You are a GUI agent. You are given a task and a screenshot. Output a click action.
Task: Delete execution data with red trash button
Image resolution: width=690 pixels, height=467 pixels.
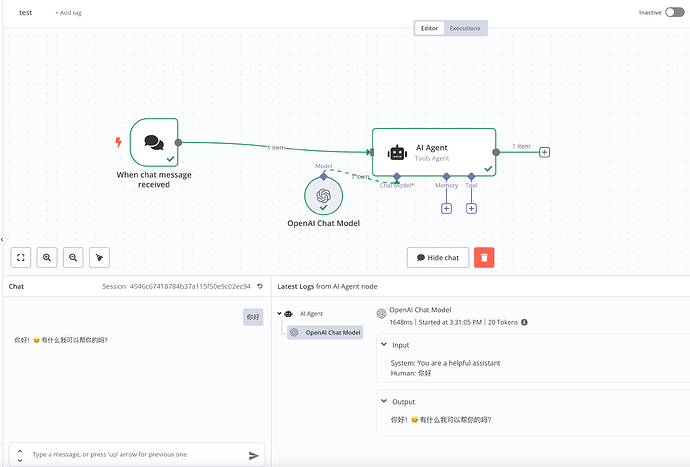click(484, 257)
